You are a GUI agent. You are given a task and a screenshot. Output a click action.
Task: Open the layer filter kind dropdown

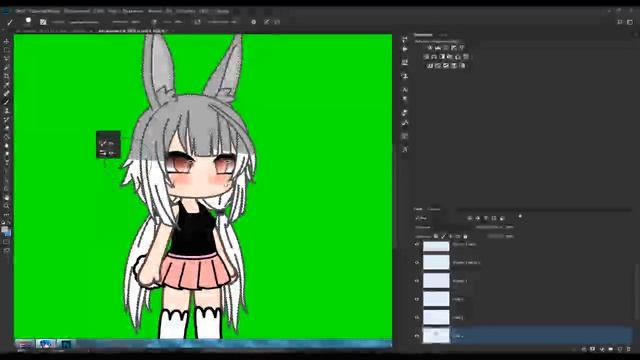click(422, 218)
